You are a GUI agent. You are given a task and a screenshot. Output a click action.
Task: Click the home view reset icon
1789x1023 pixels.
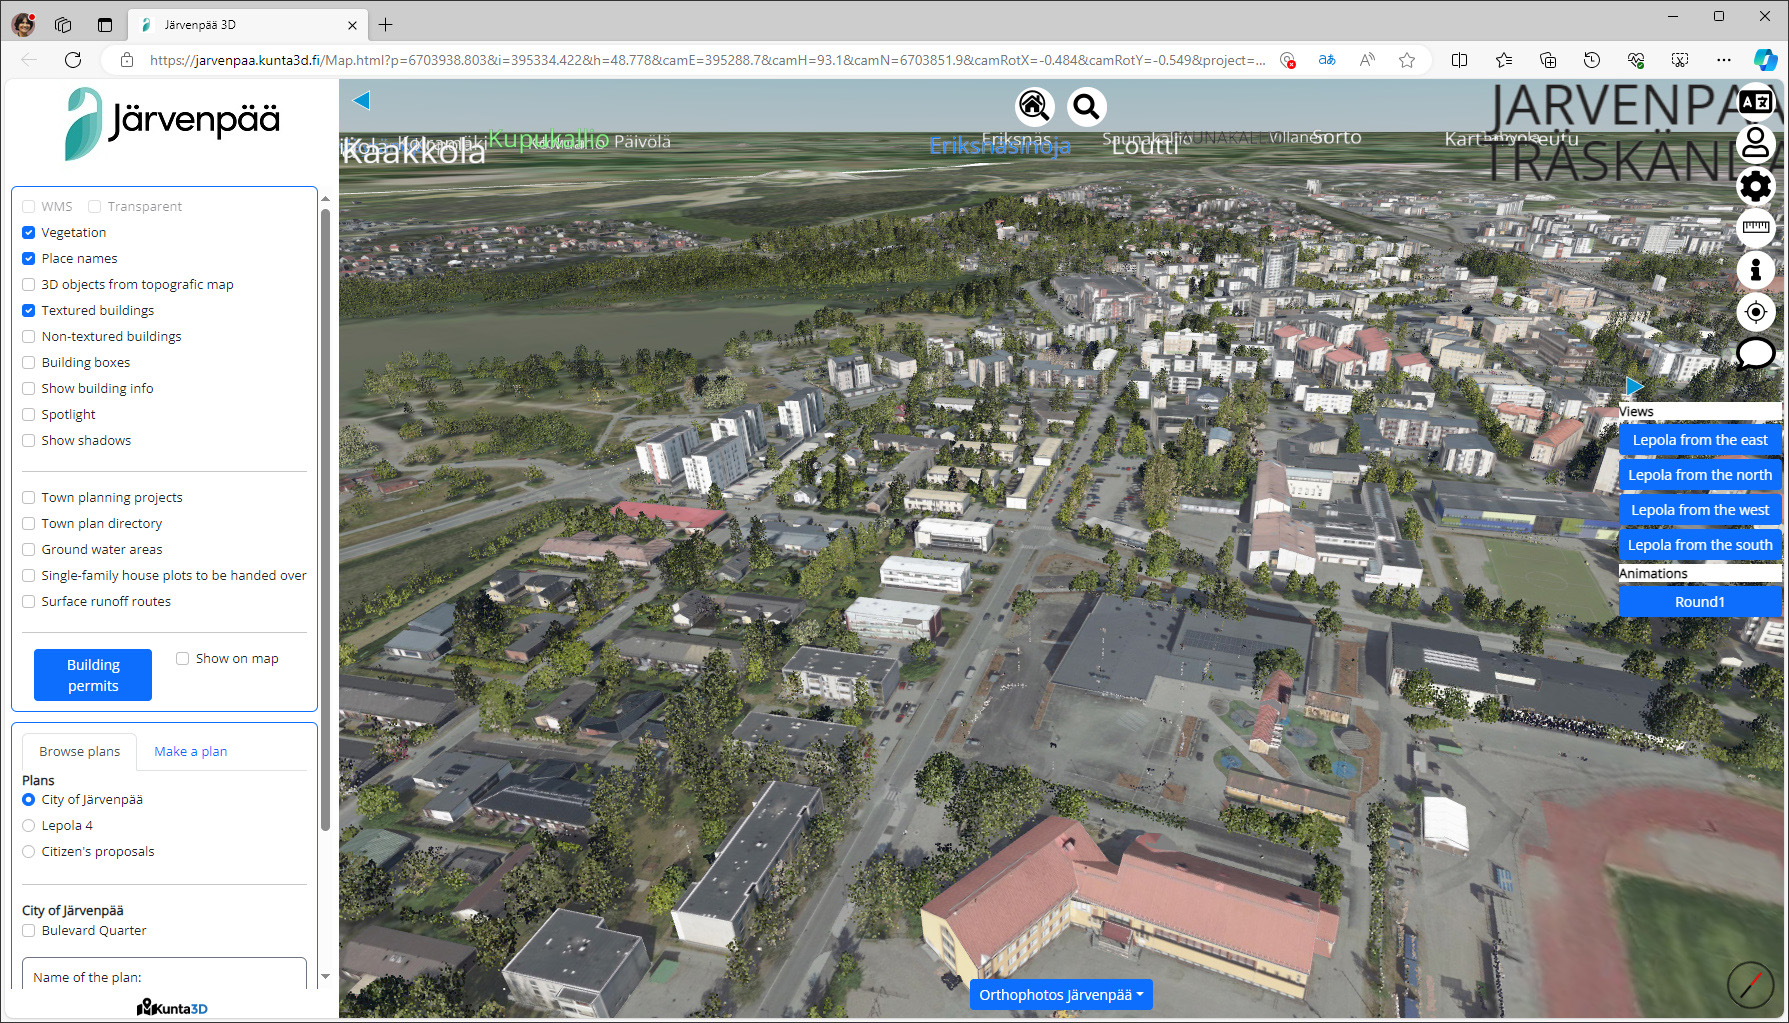point(1034,105)
